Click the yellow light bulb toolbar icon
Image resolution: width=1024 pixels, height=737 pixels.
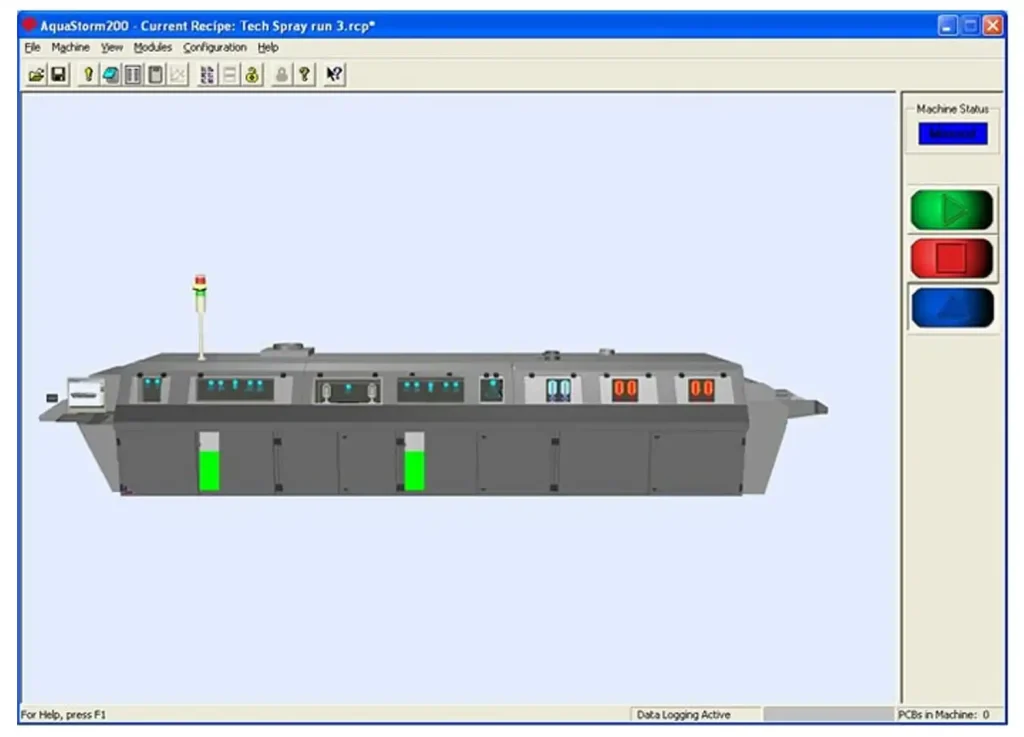pos(88,75)
